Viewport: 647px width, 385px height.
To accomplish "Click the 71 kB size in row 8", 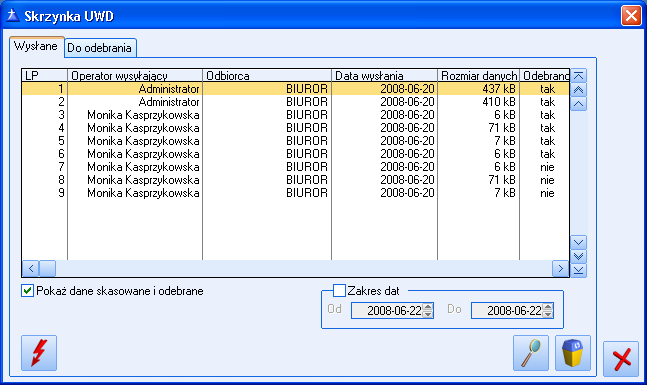I will click(502, 180).
